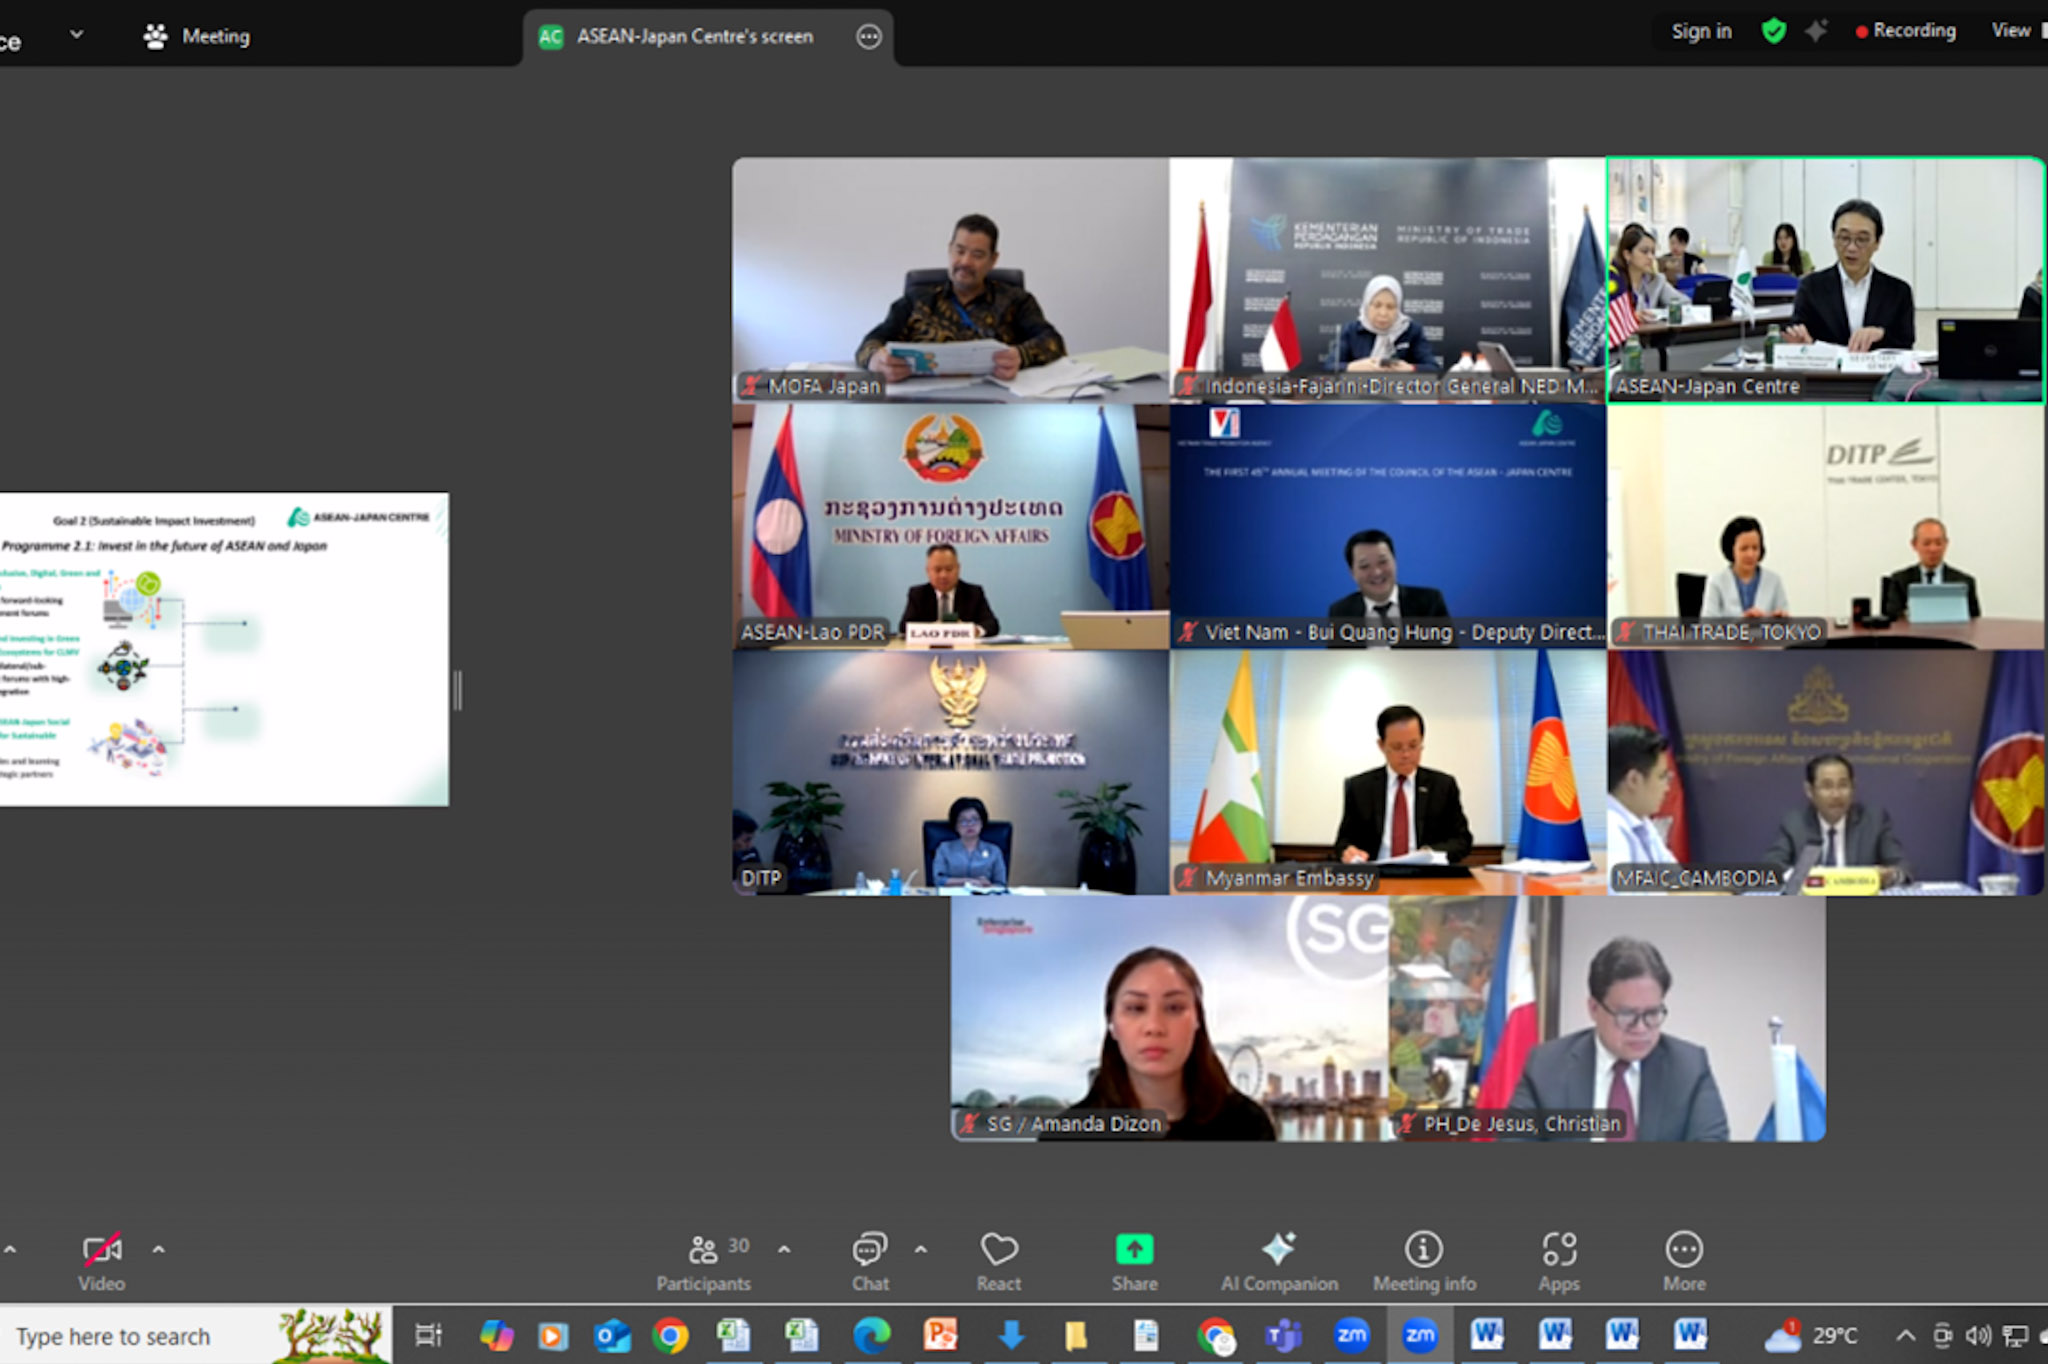
Task: Click the Windows search box
Action: pos(196,1336)
